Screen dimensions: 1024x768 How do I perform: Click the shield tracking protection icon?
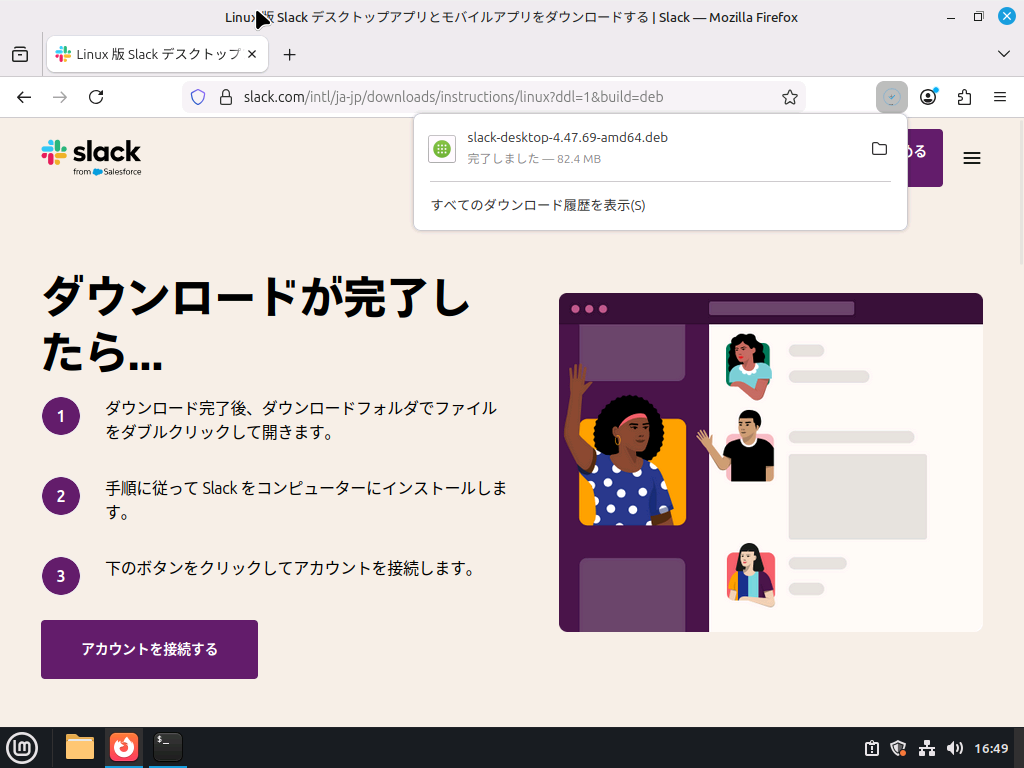pos(198,97)
